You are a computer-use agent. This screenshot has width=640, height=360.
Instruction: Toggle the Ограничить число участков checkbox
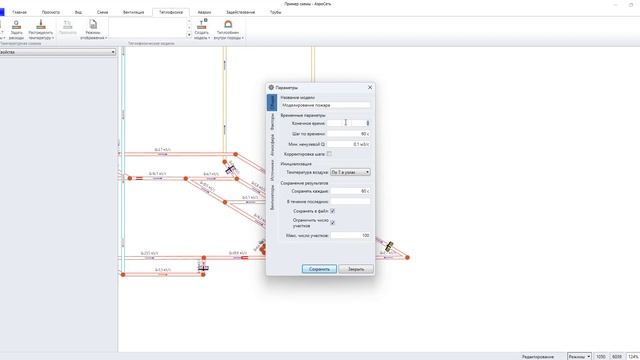[x=332, y=223]
